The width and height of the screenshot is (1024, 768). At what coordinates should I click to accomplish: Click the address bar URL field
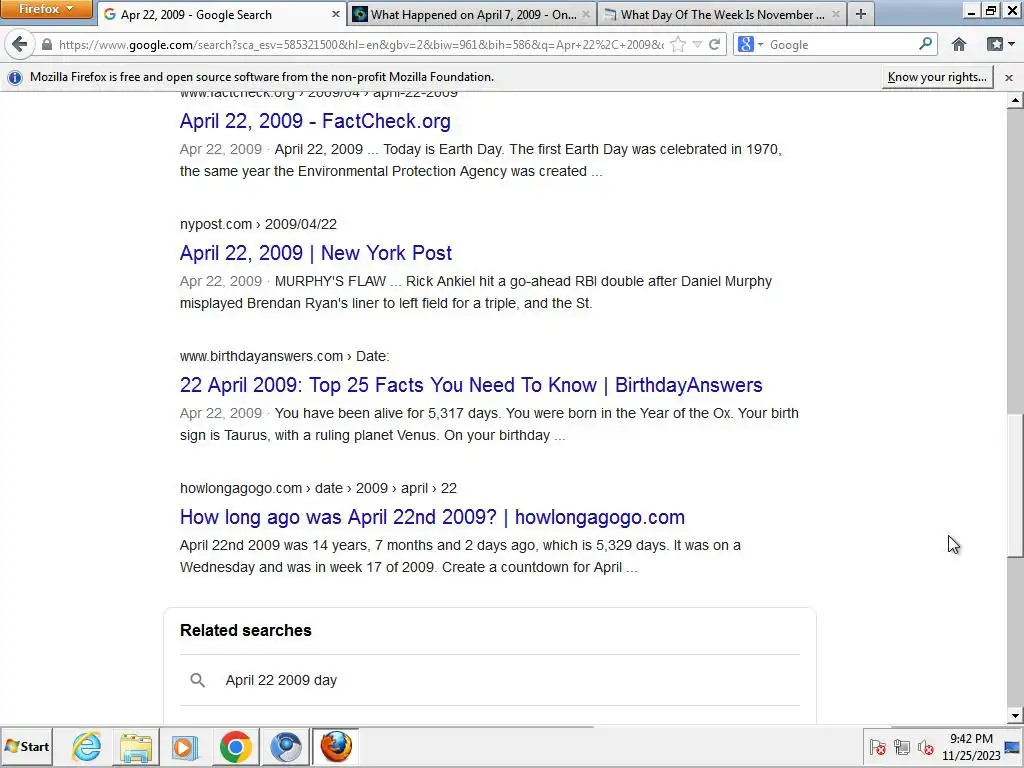coord(360,44)
